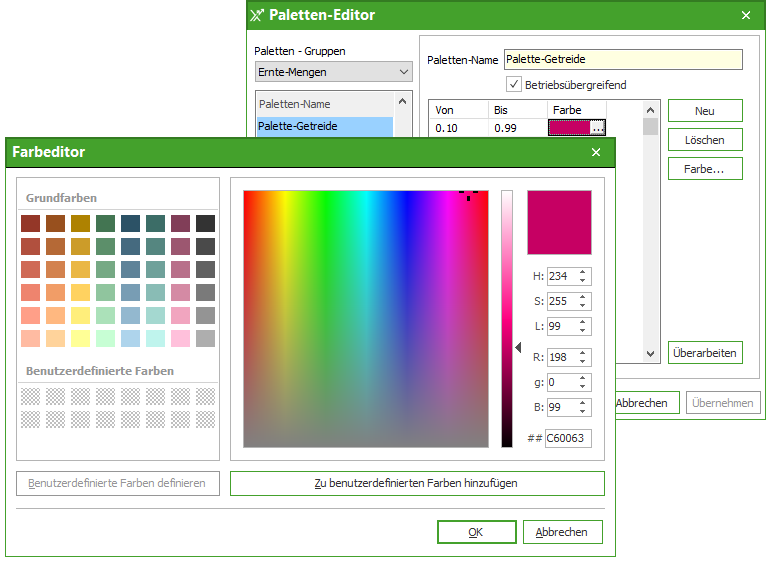
Task: Click the first empty custom color slot
Action: (x=30, y=396)
